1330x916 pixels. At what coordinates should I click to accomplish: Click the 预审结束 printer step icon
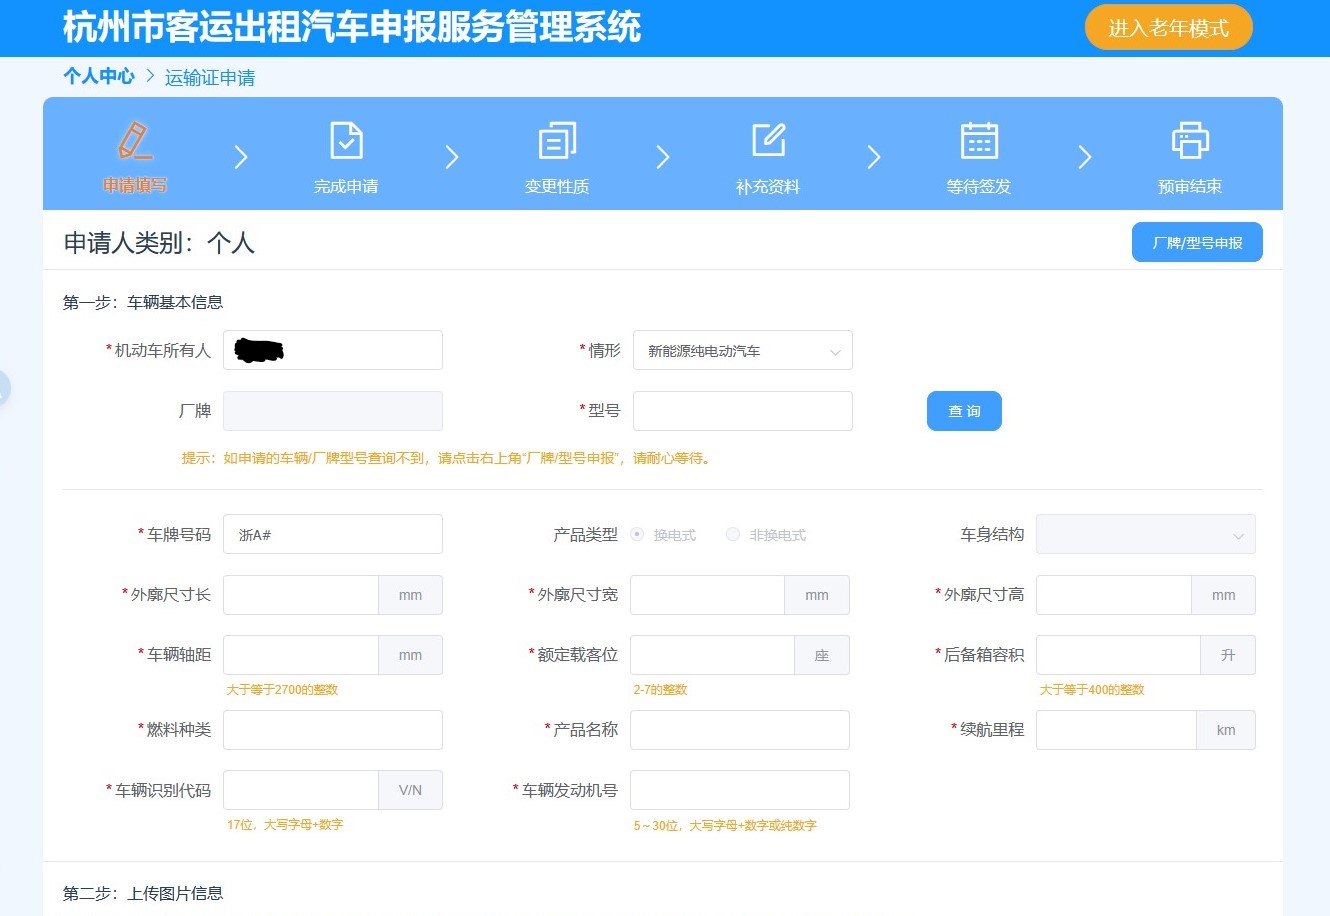coord(1190,141)
